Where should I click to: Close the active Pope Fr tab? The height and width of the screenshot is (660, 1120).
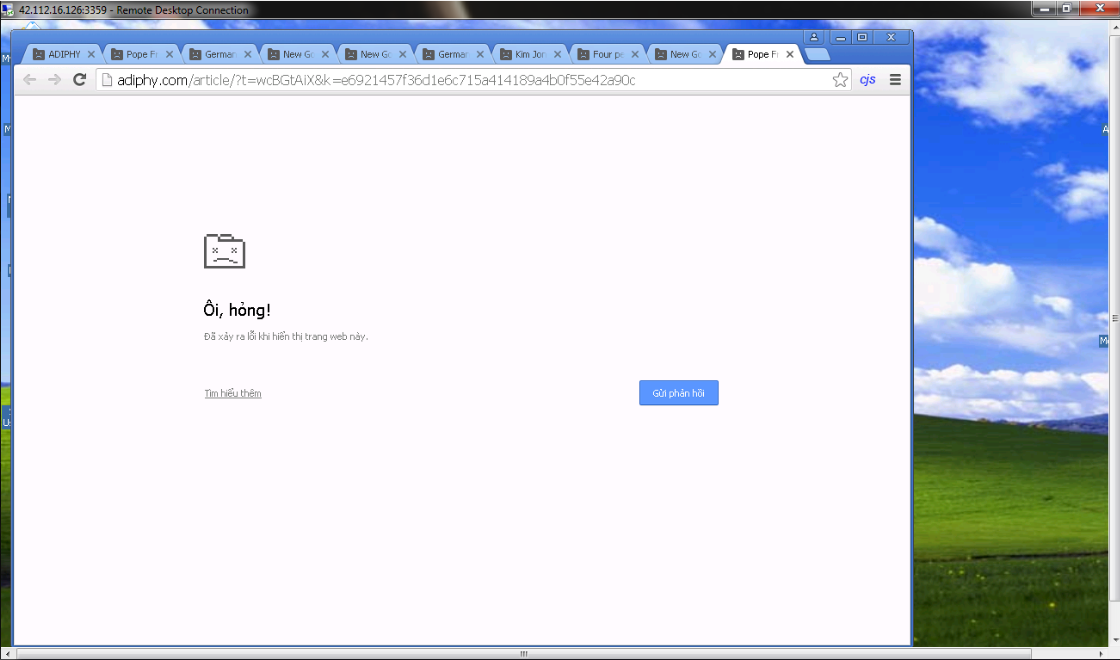coord(789,54)
